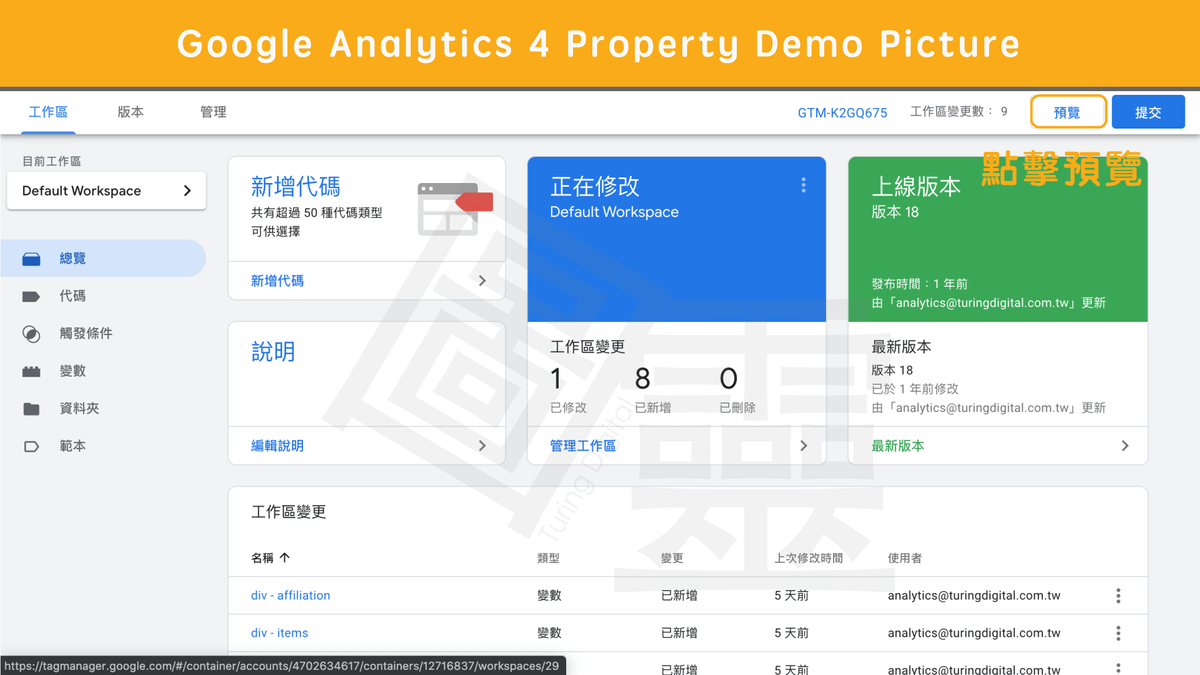This screenshot has height=675, width=1200.
Task: Sort table by 名稱 column arrow
Action: pos(285,558)
